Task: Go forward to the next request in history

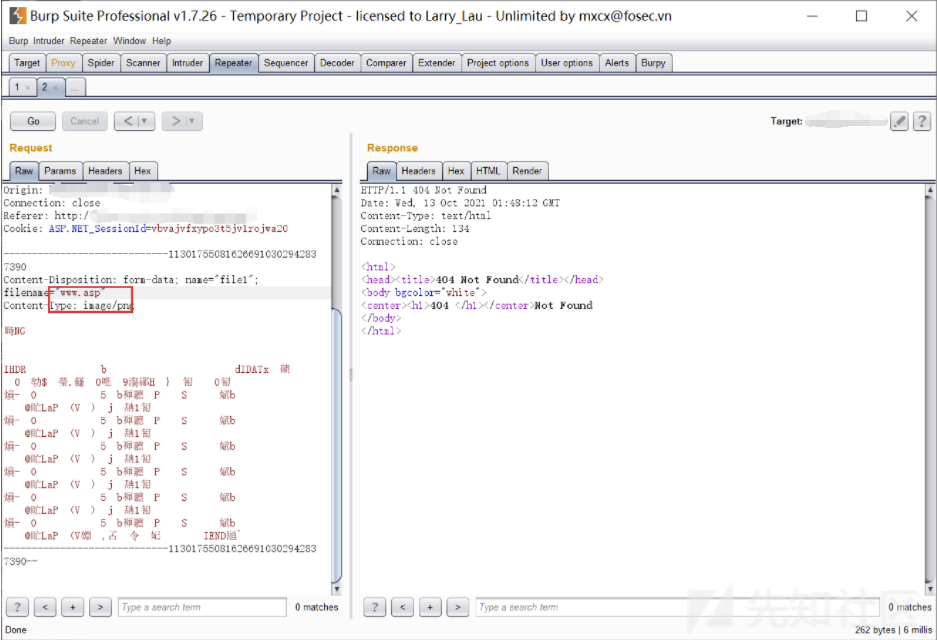Action: 176,121
